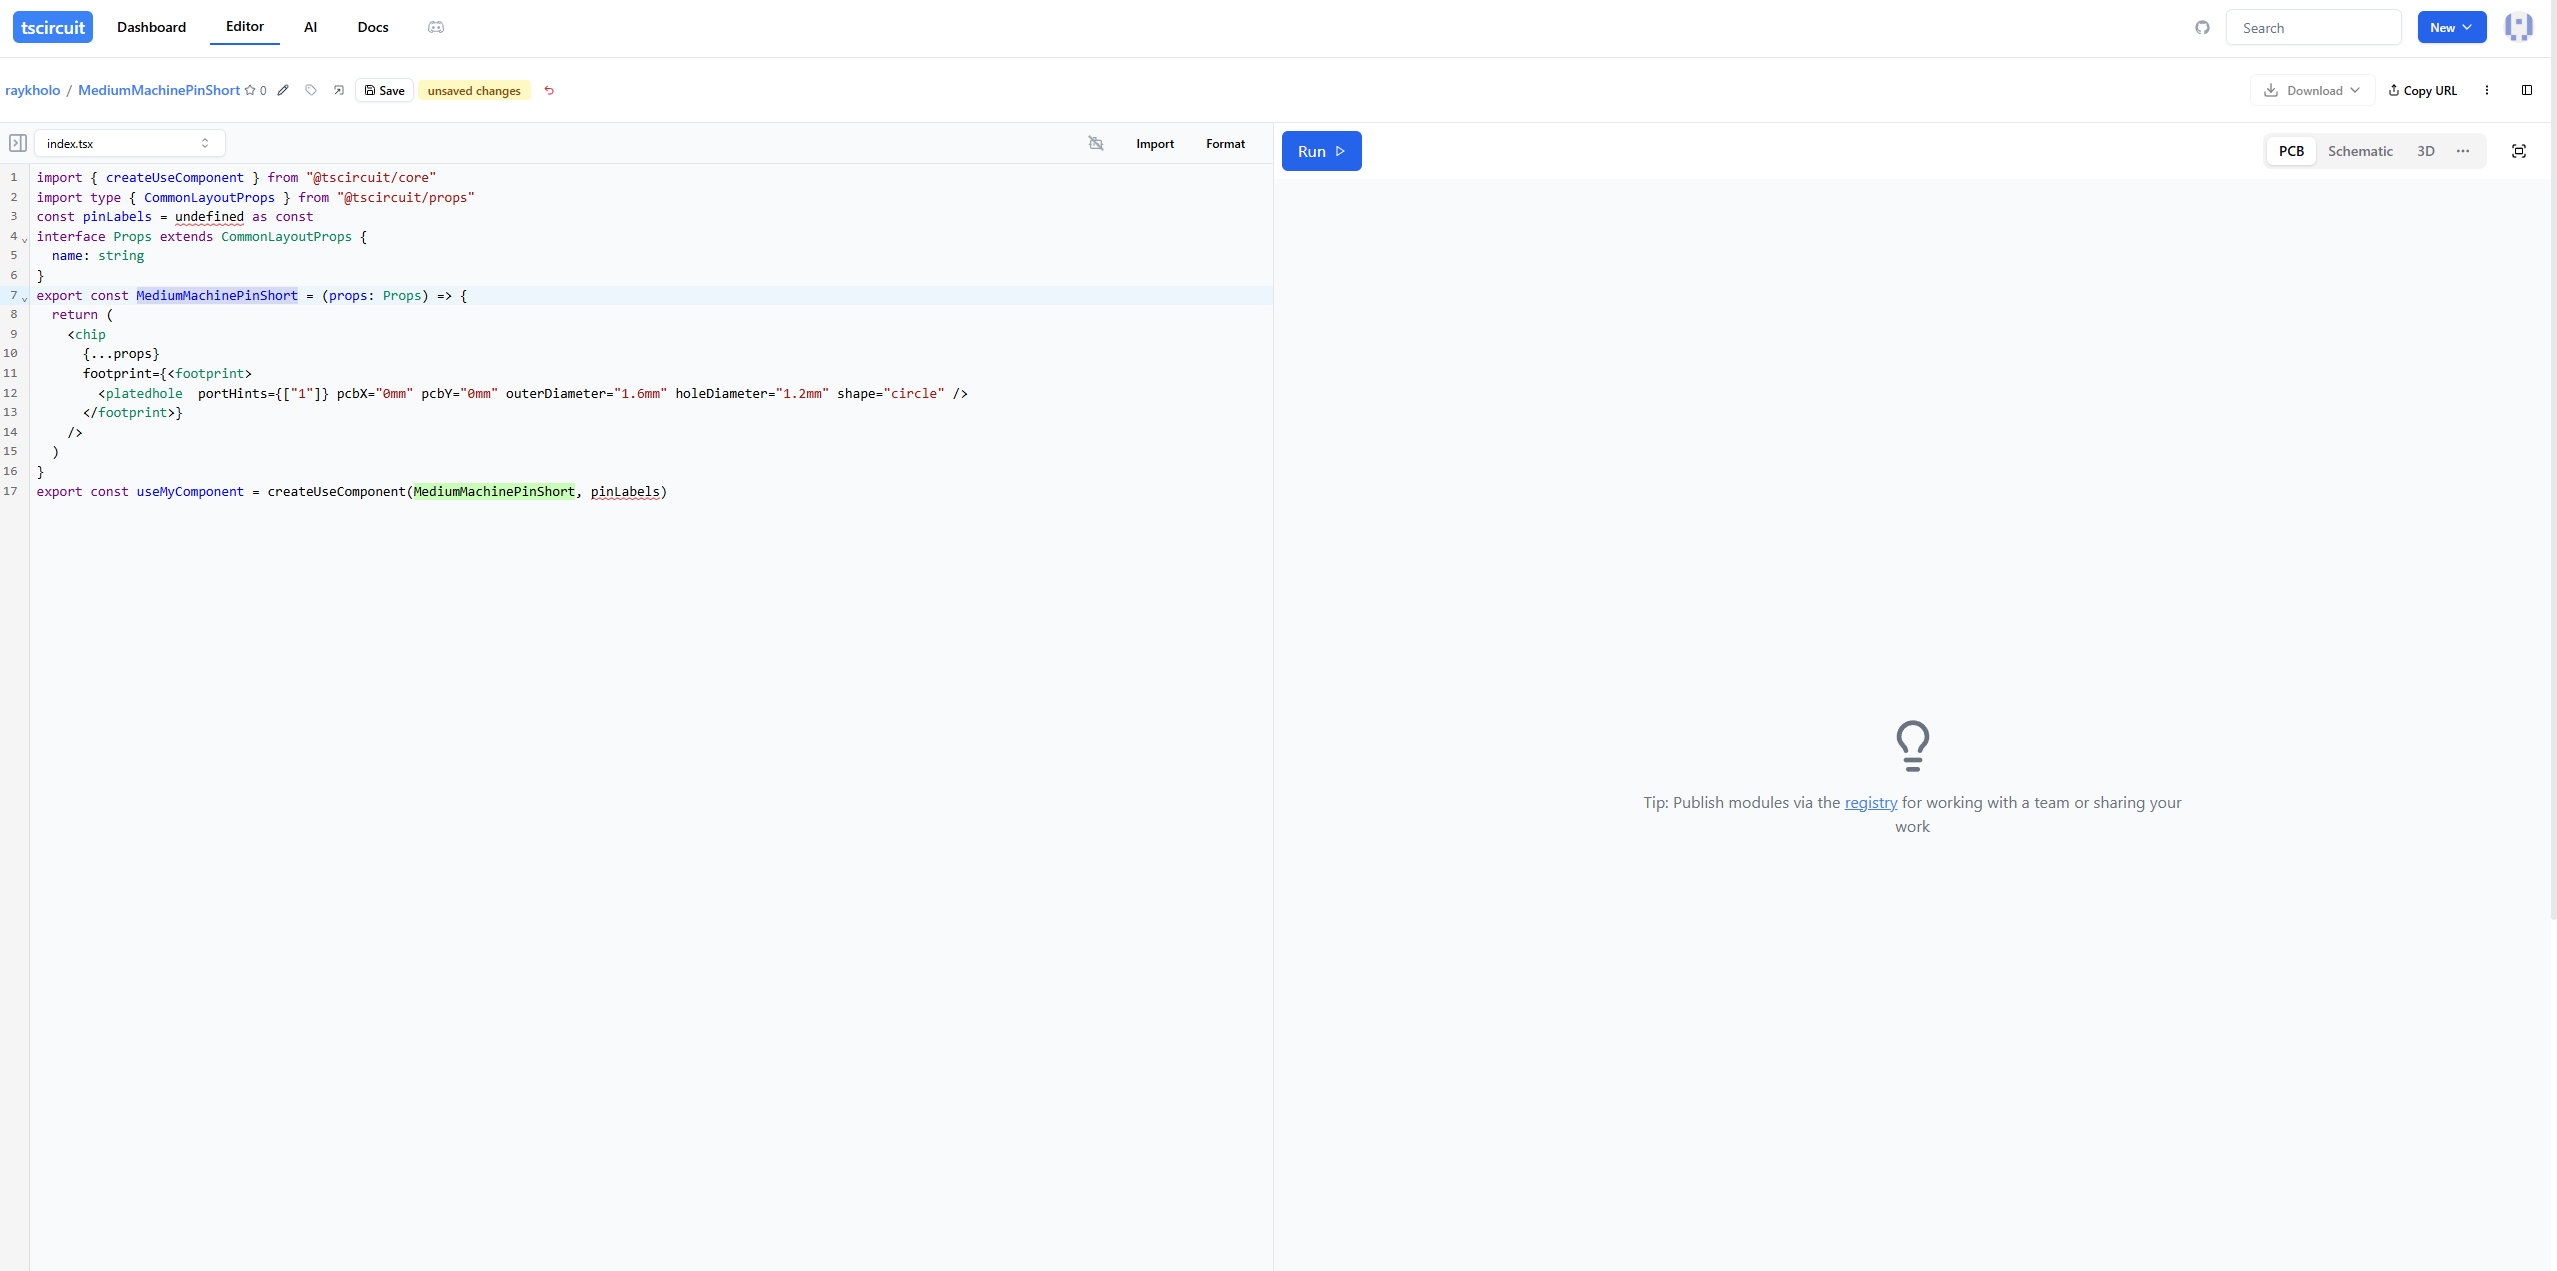Click the disabled AI autocomplete icon
This screenshot has height=1271, width=2557.
pos(1096,143)
